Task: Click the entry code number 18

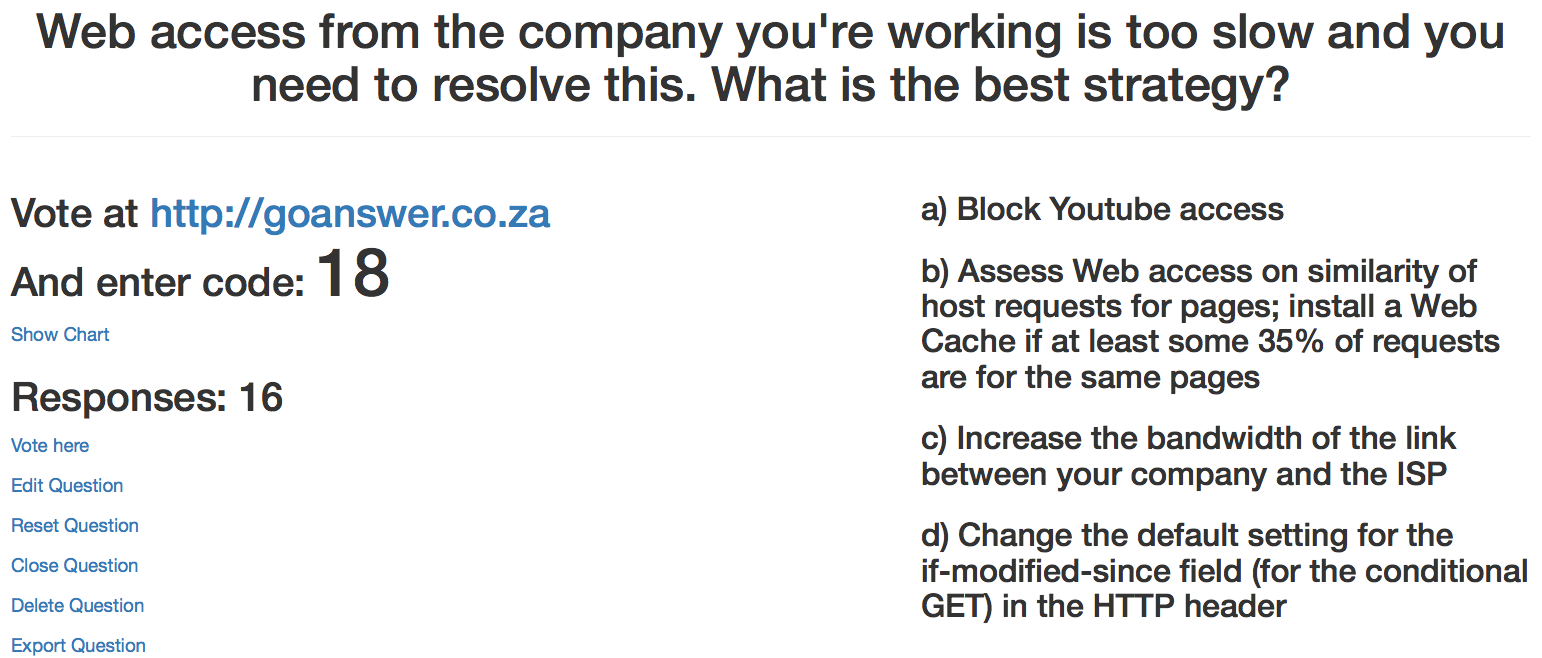Action: click(352, 274)
